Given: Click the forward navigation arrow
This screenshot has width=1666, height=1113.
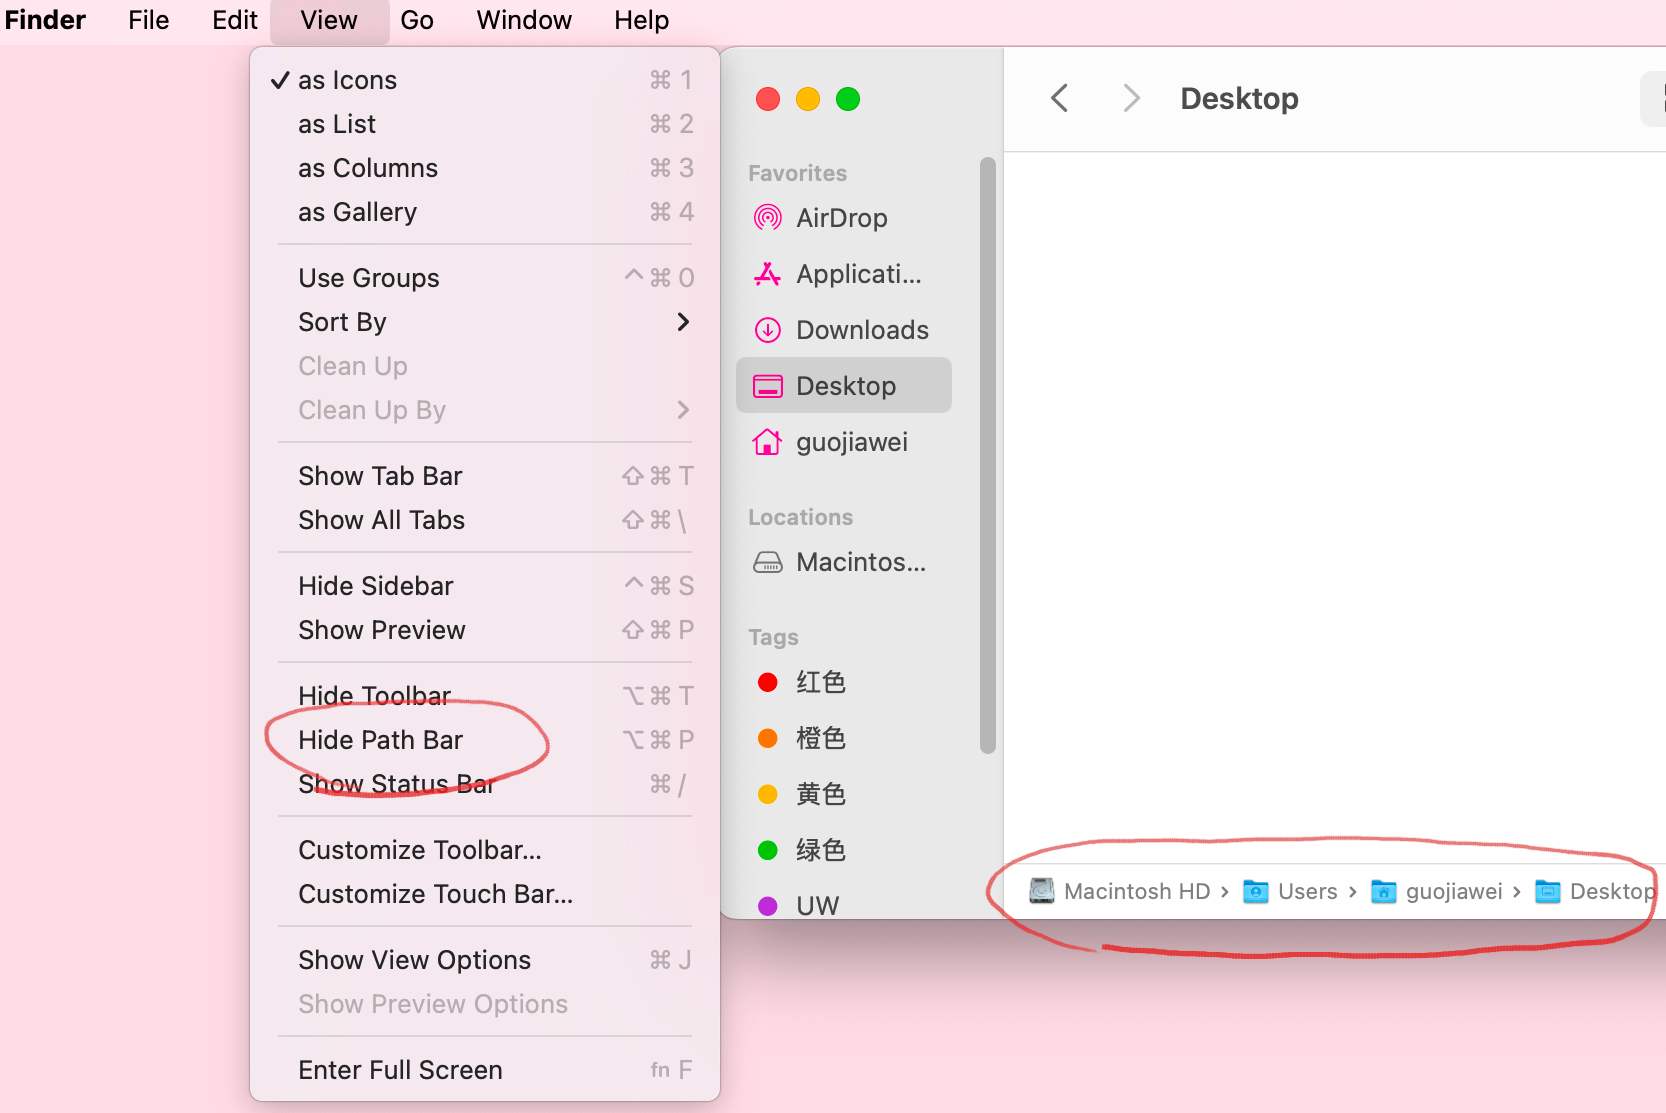Looking at the screenshot, I should click(x=1131, y=98).
